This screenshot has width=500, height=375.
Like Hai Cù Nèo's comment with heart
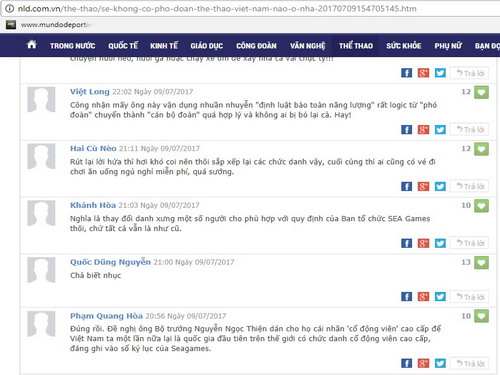pyautogui.click(x=481, y=149)
